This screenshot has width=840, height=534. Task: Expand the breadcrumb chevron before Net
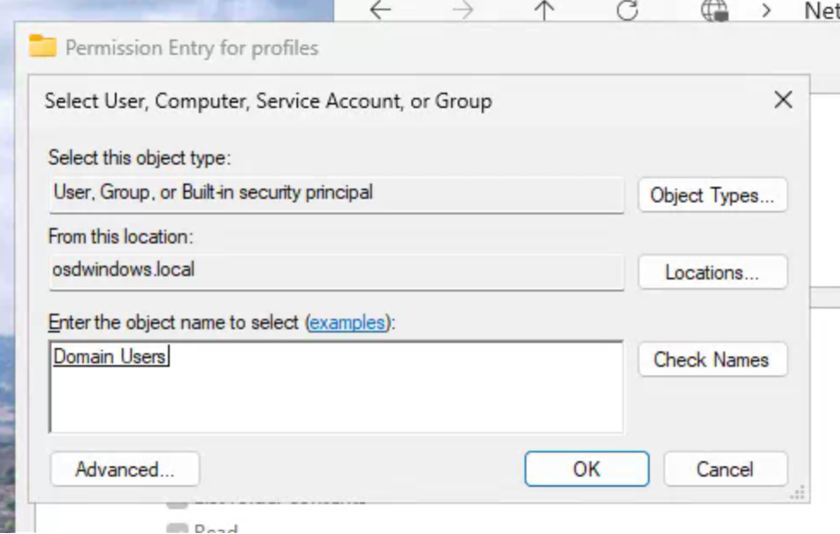coord(767,10)
